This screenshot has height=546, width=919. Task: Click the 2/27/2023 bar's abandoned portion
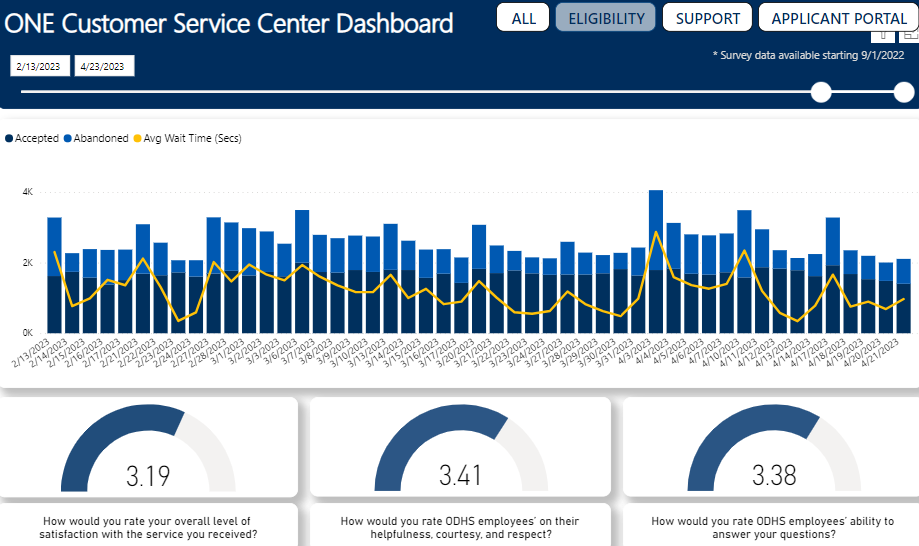(213, 245)
